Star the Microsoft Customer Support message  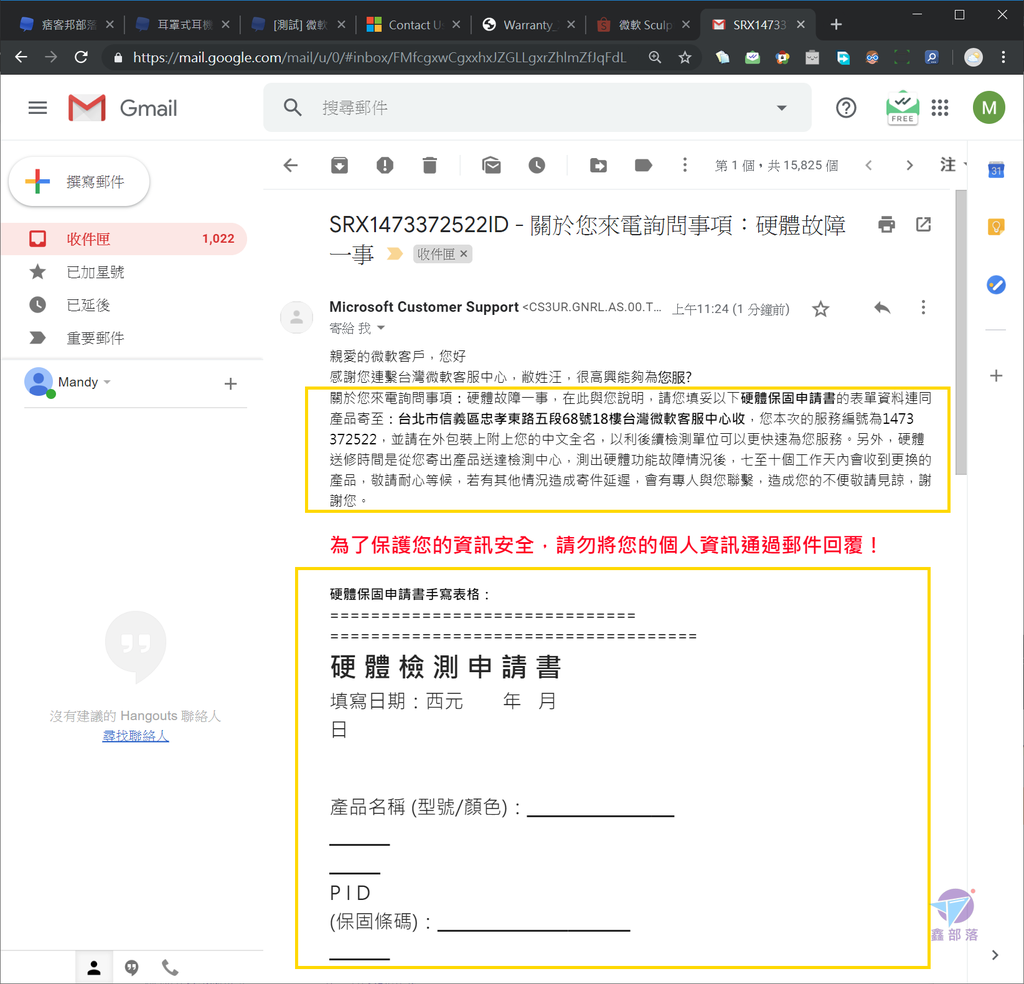tap(820, 309)
